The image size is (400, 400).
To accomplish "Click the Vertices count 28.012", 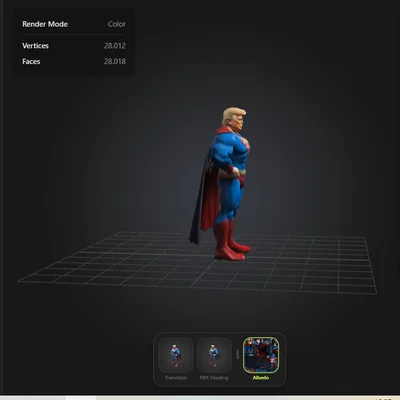I will coord(115,46).
